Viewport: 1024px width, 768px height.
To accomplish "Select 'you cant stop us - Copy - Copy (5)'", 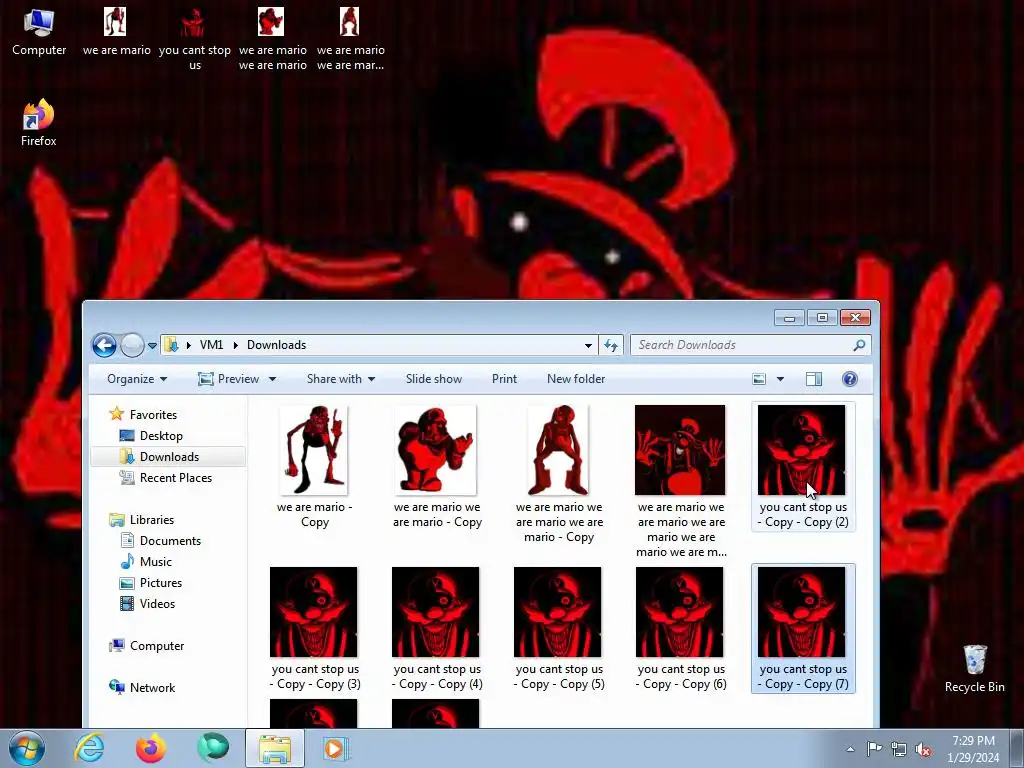I will 558,628.
